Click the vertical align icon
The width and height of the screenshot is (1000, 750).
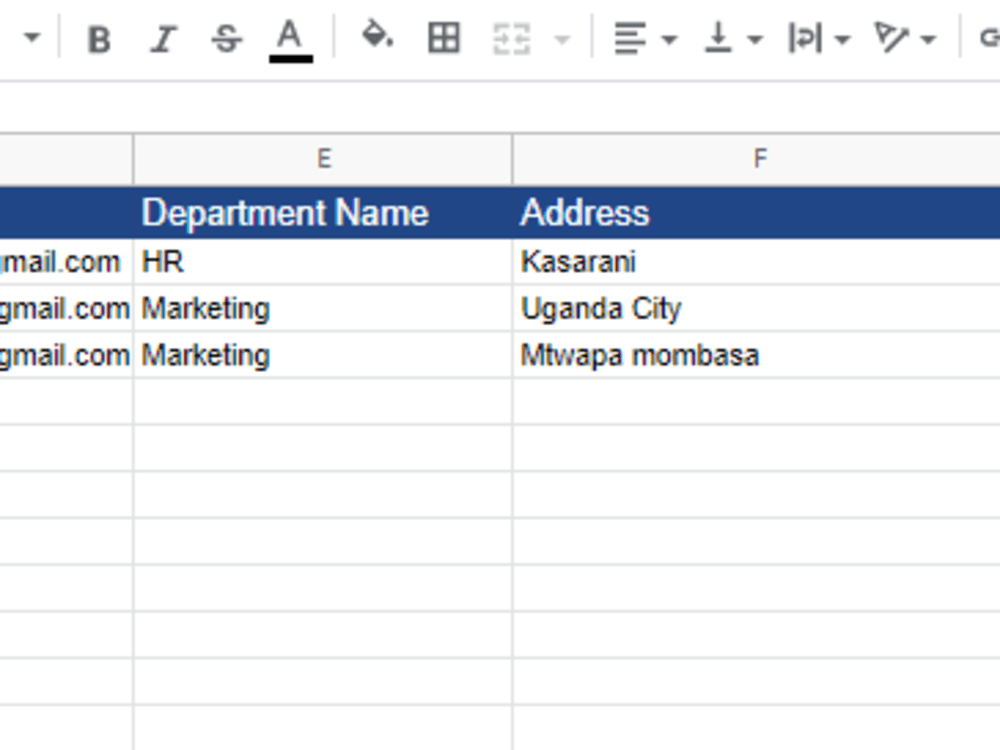coord(718,38)
